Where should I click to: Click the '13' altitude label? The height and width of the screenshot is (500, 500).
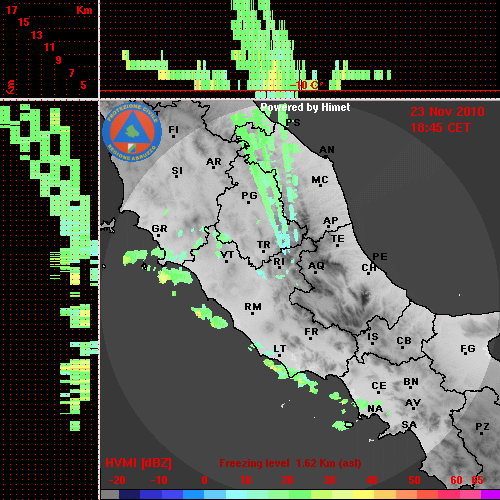click(x=37, y=35)
